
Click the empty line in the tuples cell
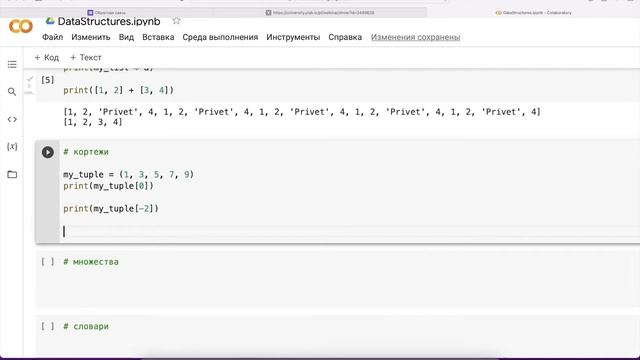[351, 231]
